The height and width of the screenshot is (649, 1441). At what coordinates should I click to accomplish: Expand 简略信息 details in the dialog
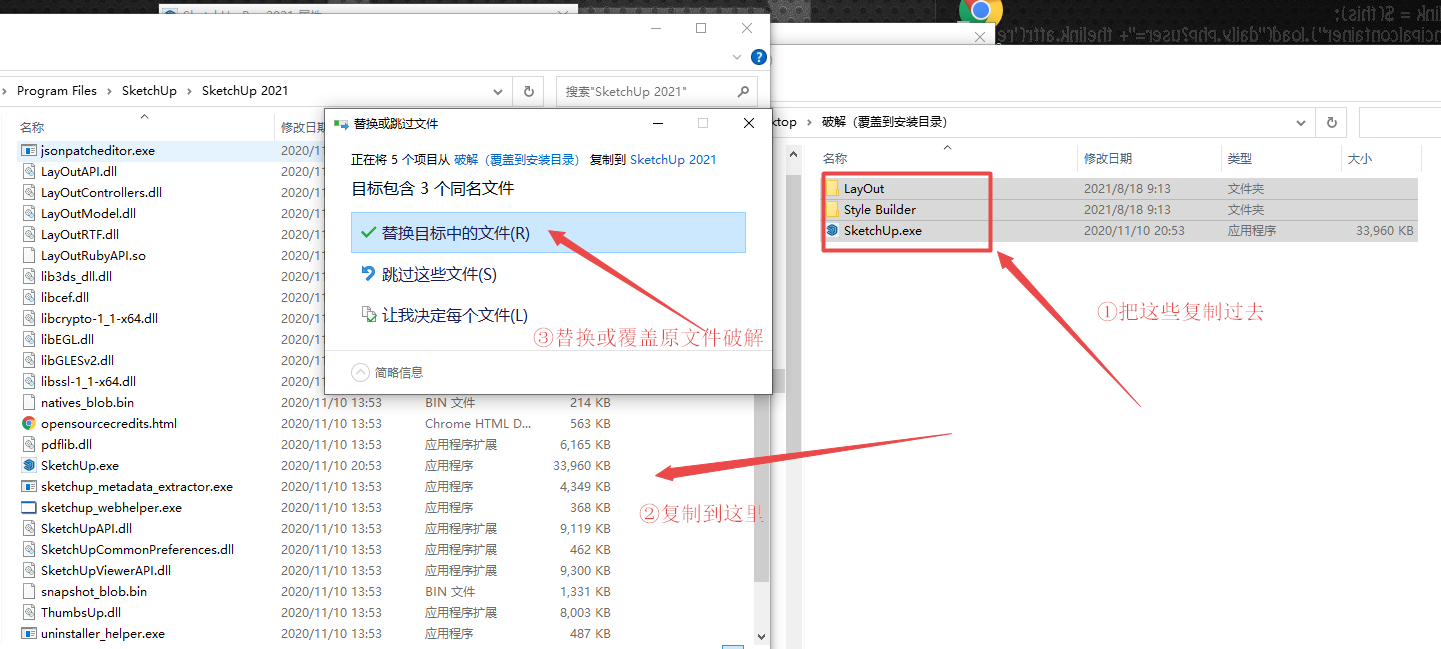pyautogui.click(x=361, y=372)
